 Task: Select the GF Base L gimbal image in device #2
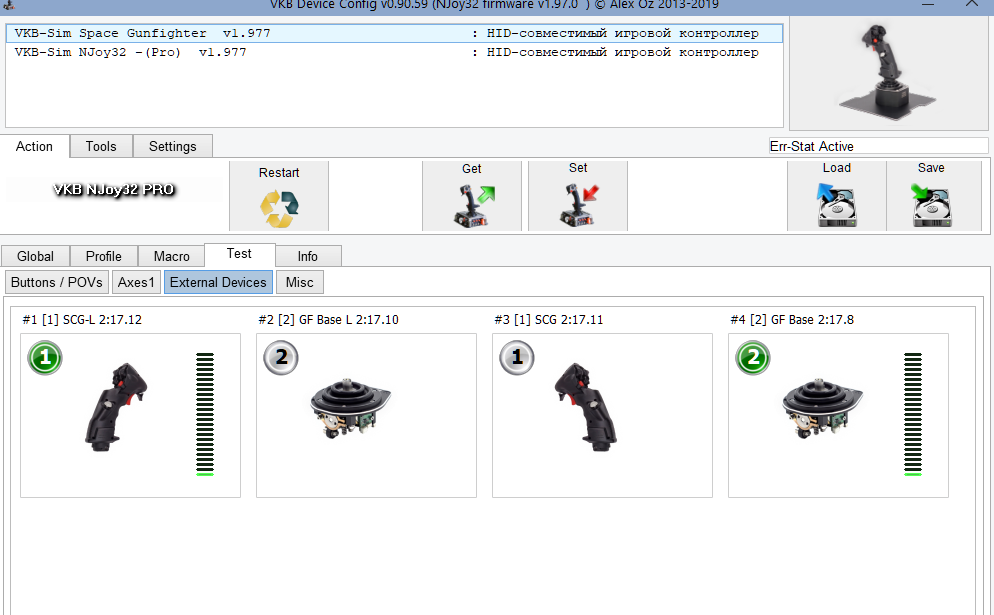coord(351,409)
